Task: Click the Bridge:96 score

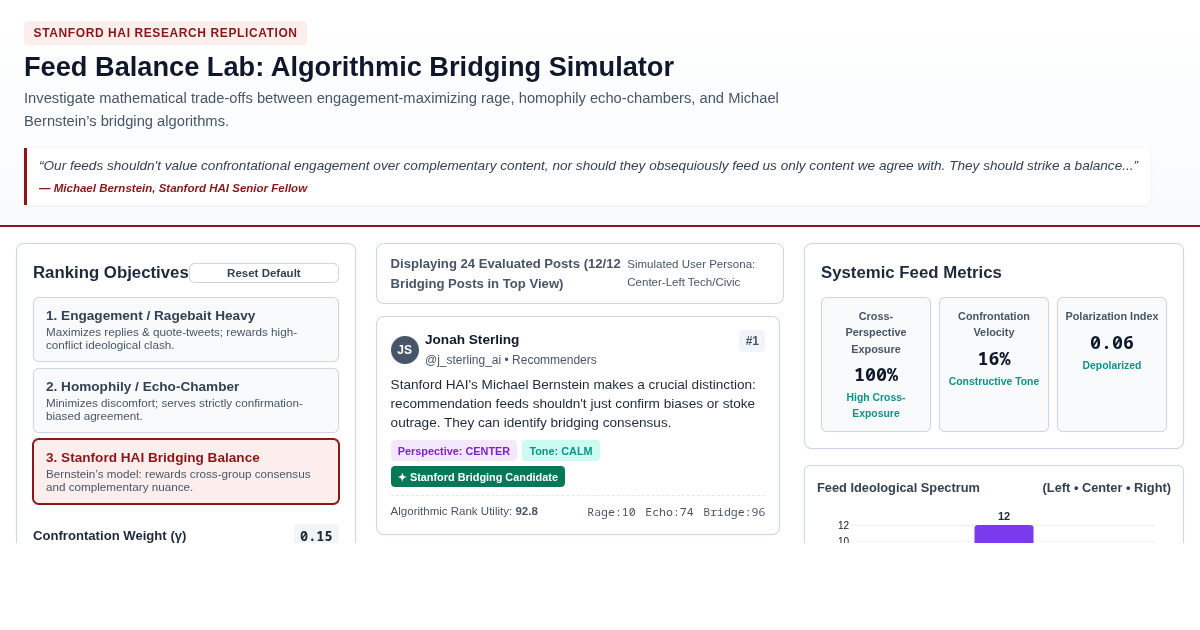Action: click(734, 512)
